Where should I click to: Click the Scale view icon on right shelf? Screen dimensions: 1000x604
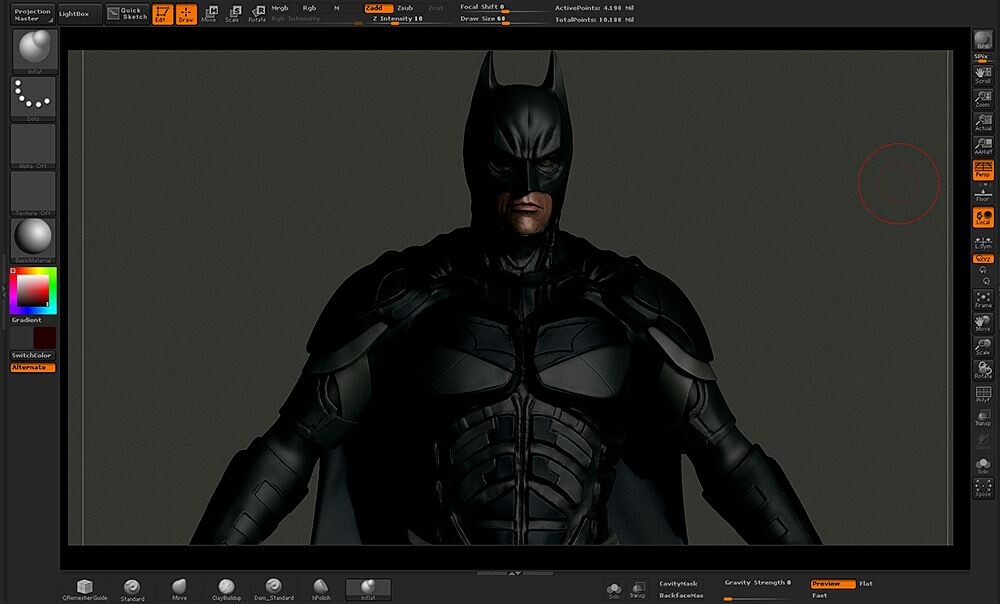point(983,347)
